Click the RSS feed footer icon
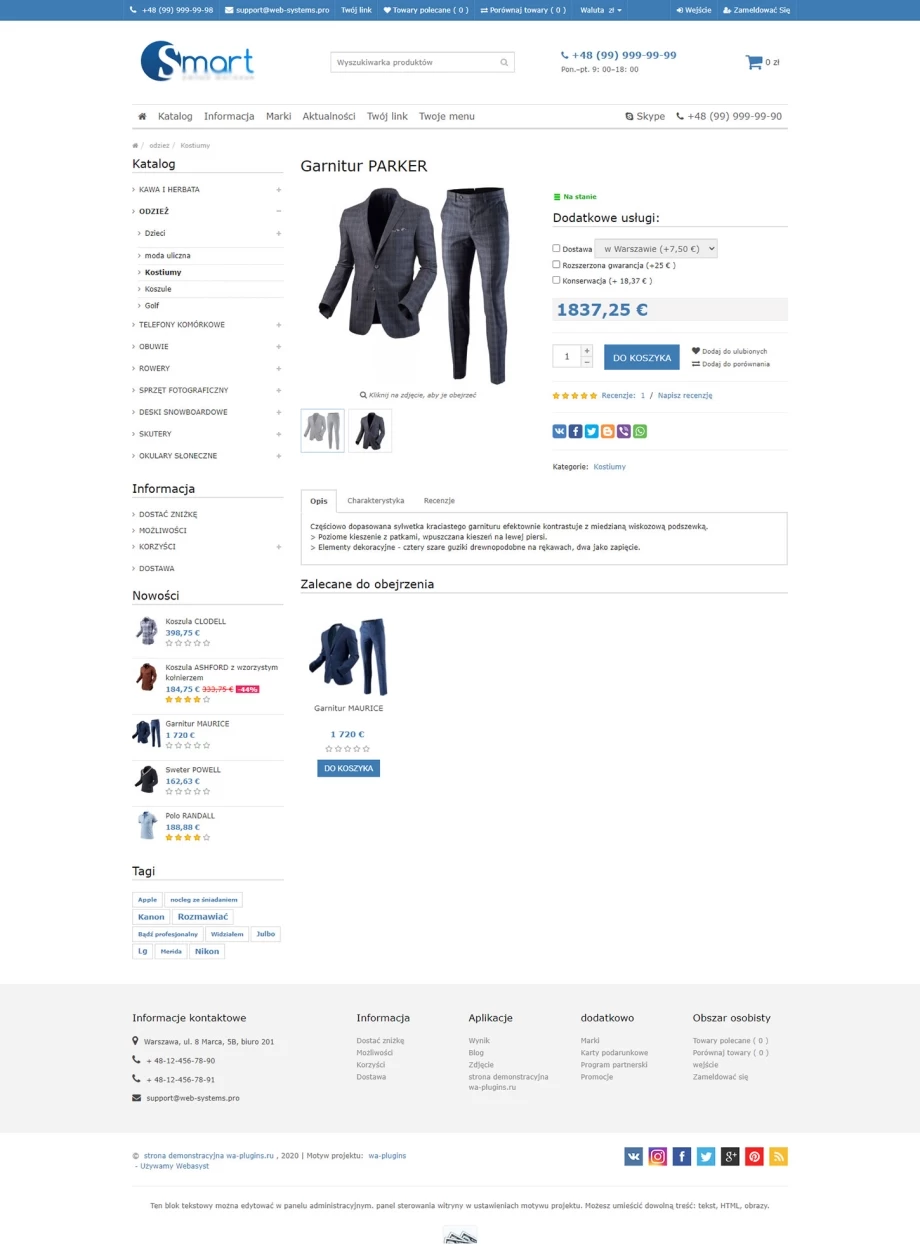This screenshot has width=920, height=1260. (778, 1156)
